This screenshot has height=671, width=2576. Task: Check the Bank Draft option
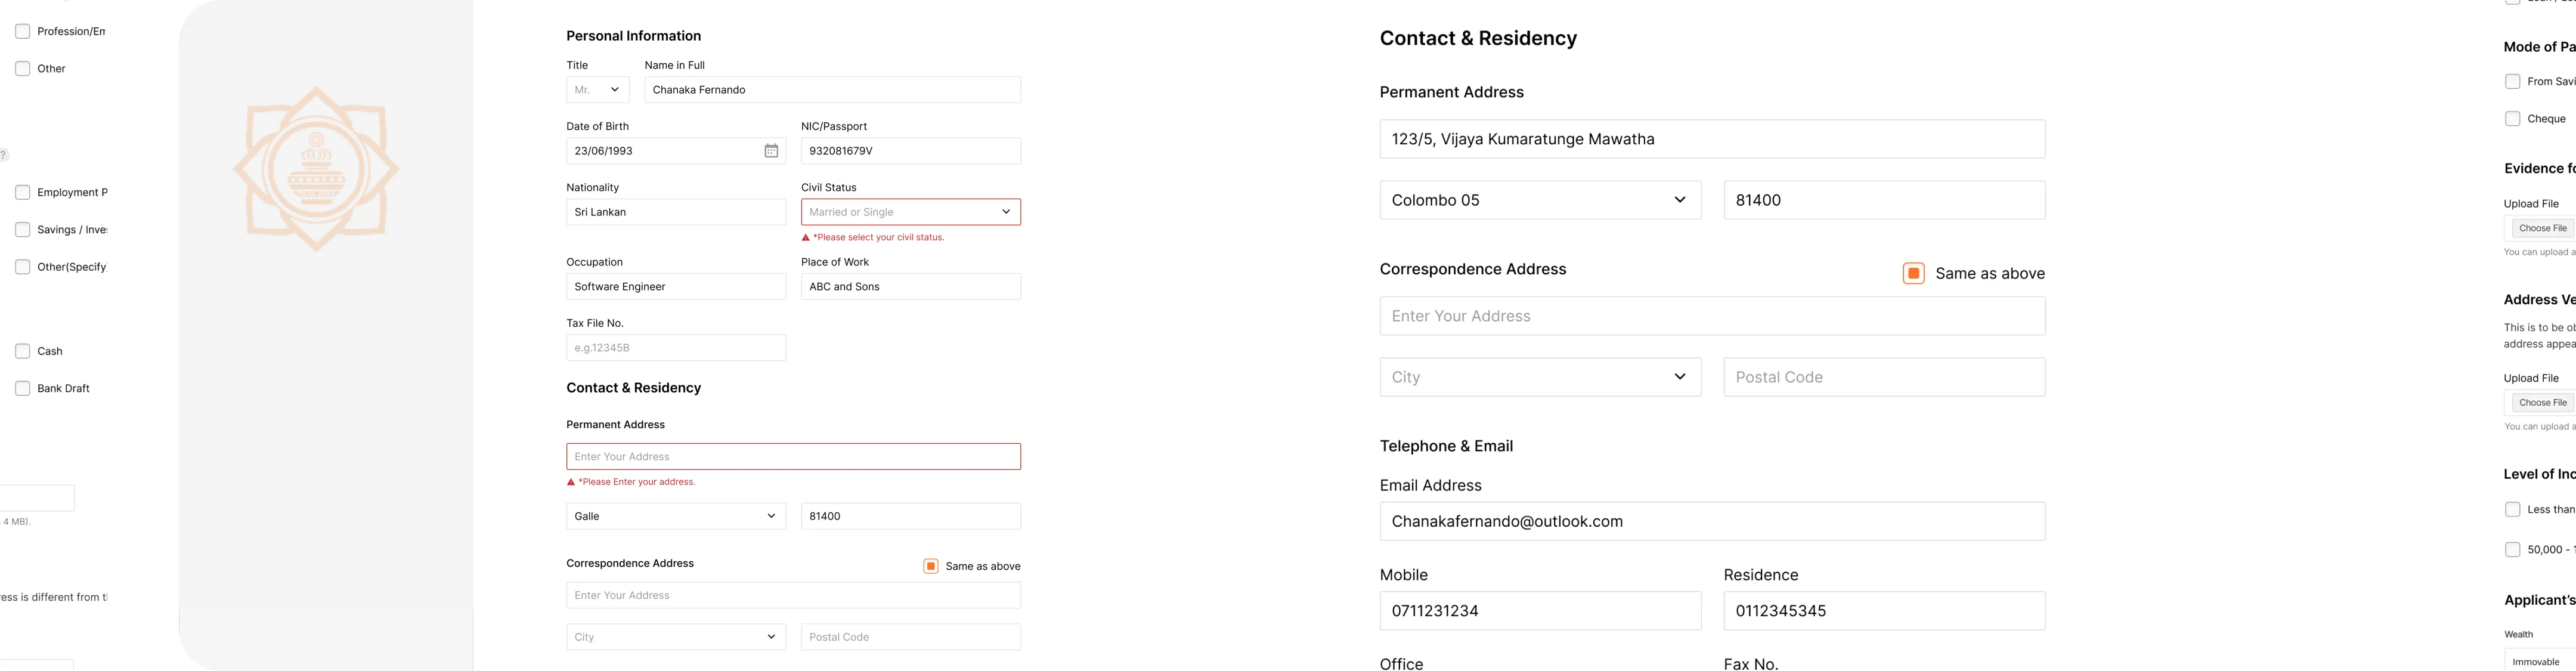pos(23,388)
